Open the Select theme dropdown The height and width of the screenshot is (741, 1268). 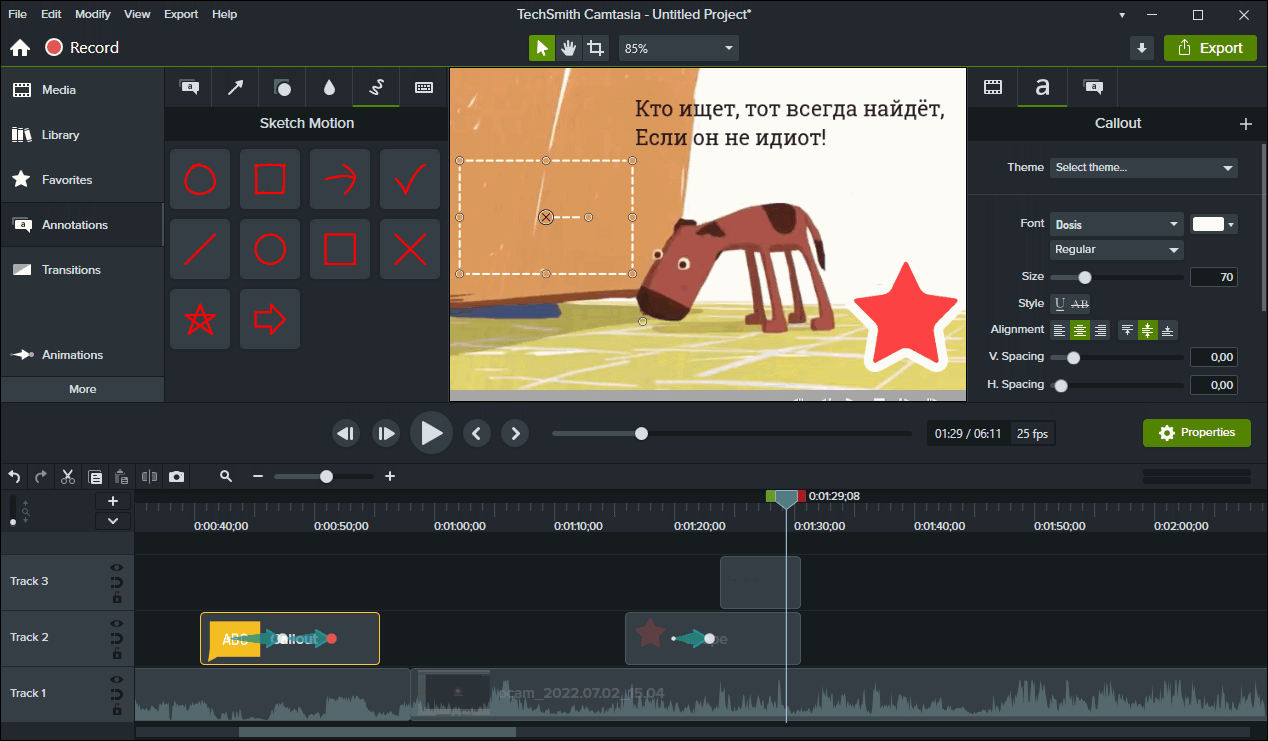[1144, 168]
